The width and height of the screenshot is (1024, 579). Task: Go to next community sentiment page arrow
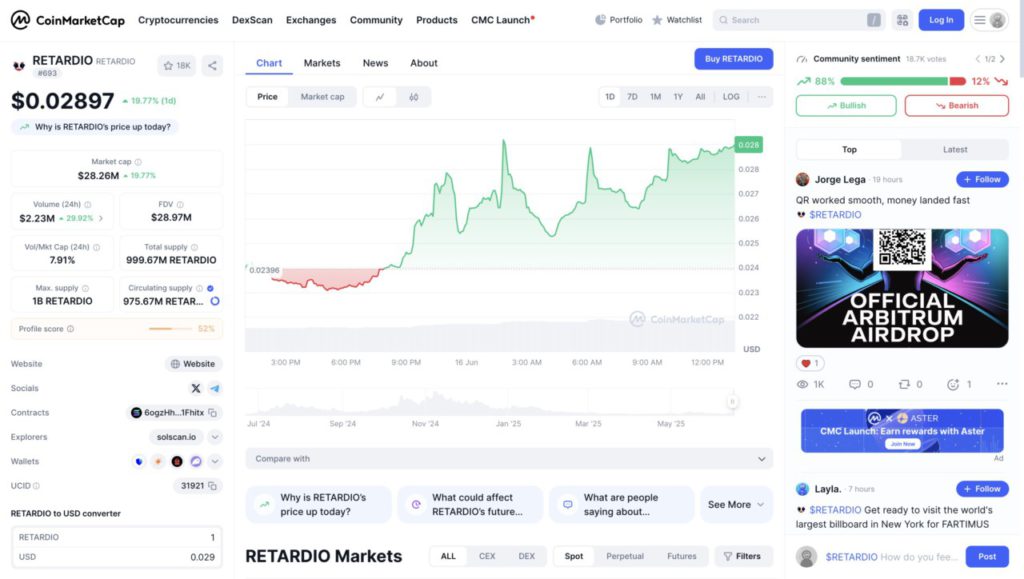[1002, 59]
